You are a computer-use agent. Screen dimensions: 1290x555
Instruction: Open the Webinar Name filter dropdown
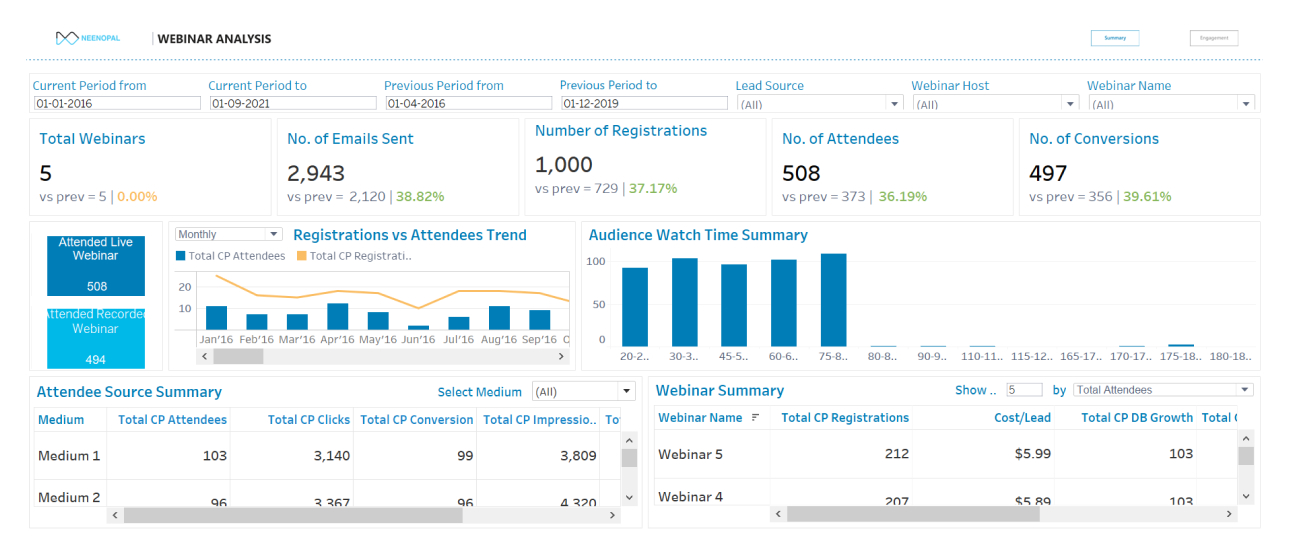click(x=1171, y=104)
